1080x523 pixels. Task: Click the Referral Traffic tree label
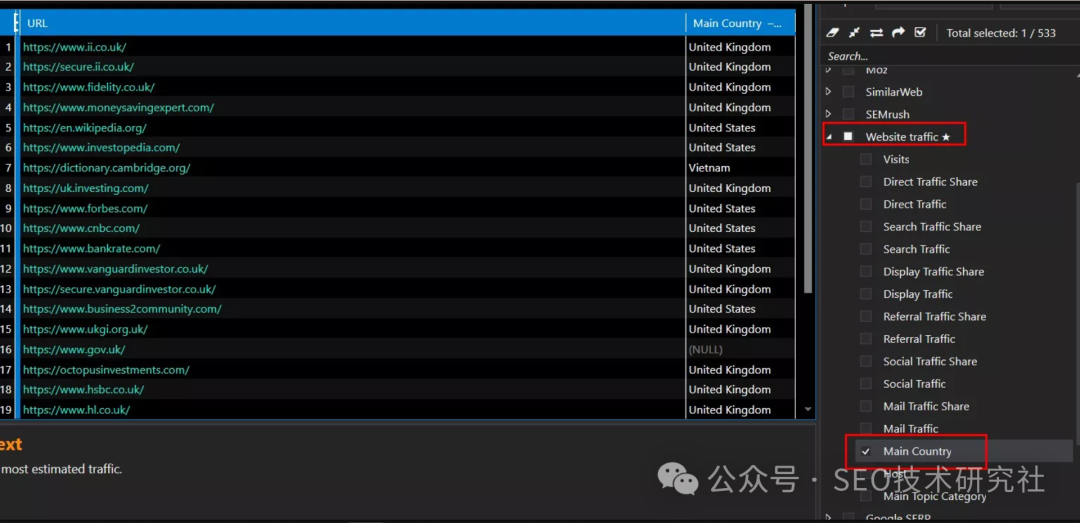click(920, 339)
